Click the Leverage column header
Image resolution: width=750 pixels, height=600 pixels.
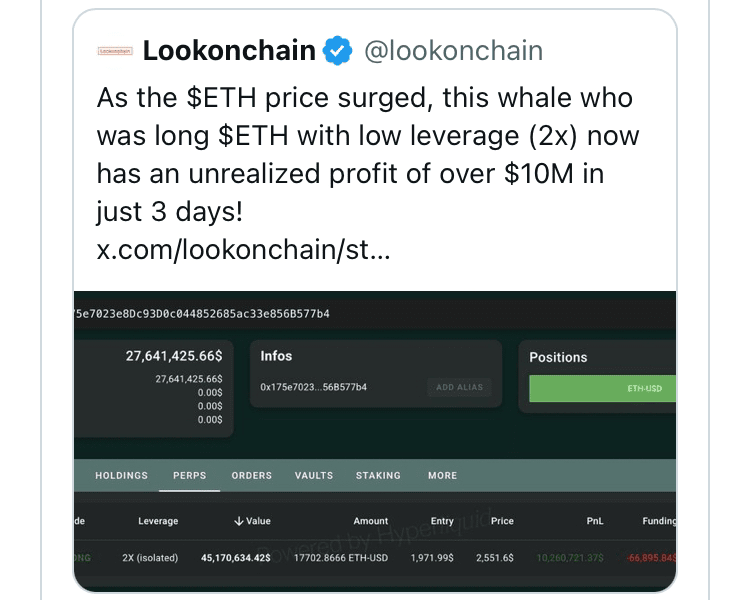point(158,521)
